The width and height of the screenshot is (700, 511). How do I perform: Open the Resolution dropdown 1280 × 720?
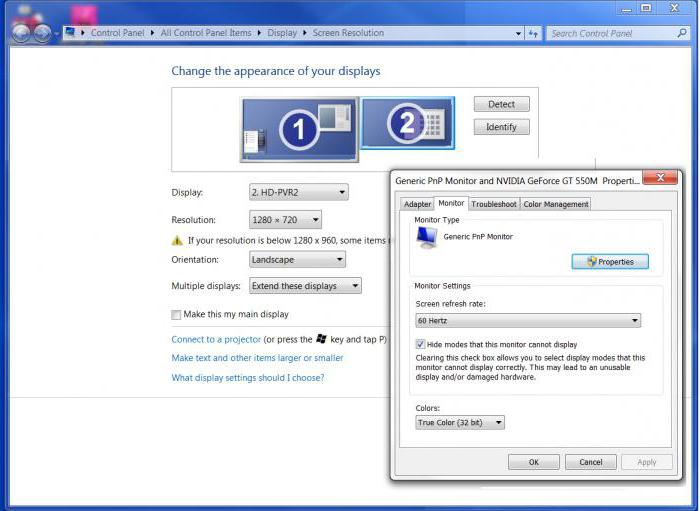coord(285,220)
